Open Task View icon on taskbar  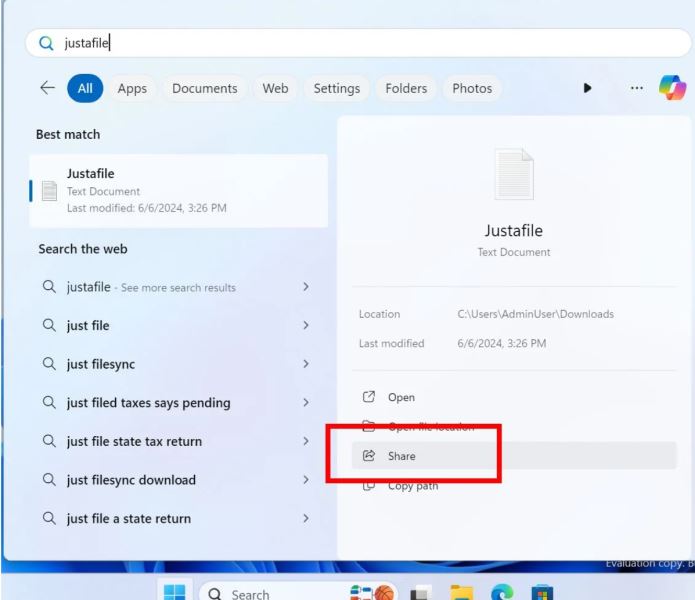[421, 593]
